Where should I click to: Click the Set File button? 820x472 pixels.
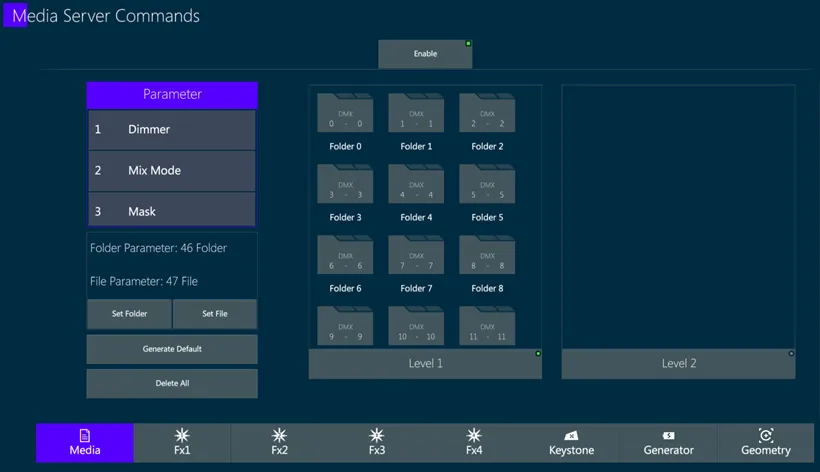(x=215, y=314)
